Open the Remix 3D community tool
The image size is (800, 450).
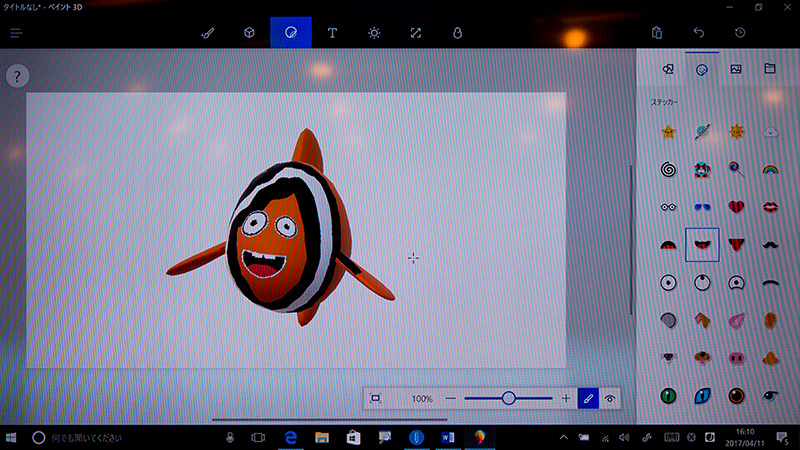458,33
